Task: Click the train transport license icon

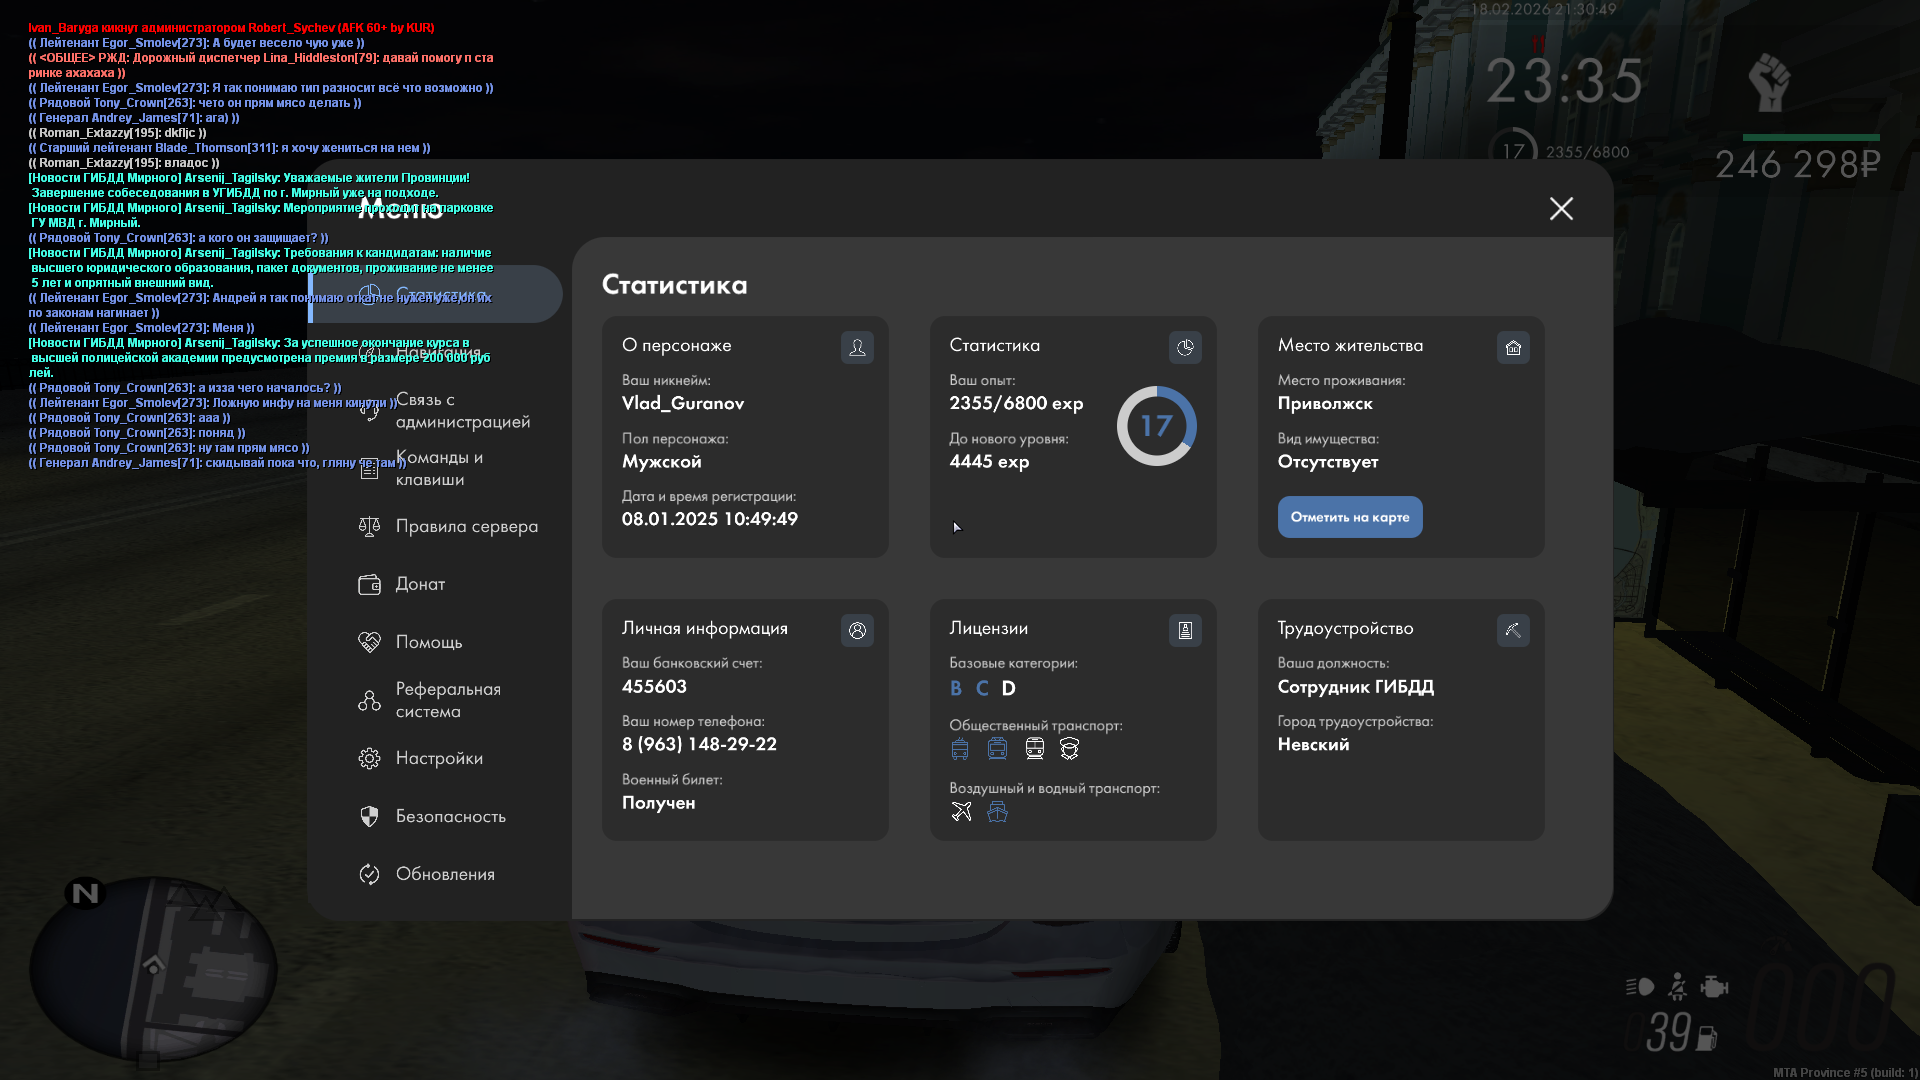Action: tap(1035, 749)
